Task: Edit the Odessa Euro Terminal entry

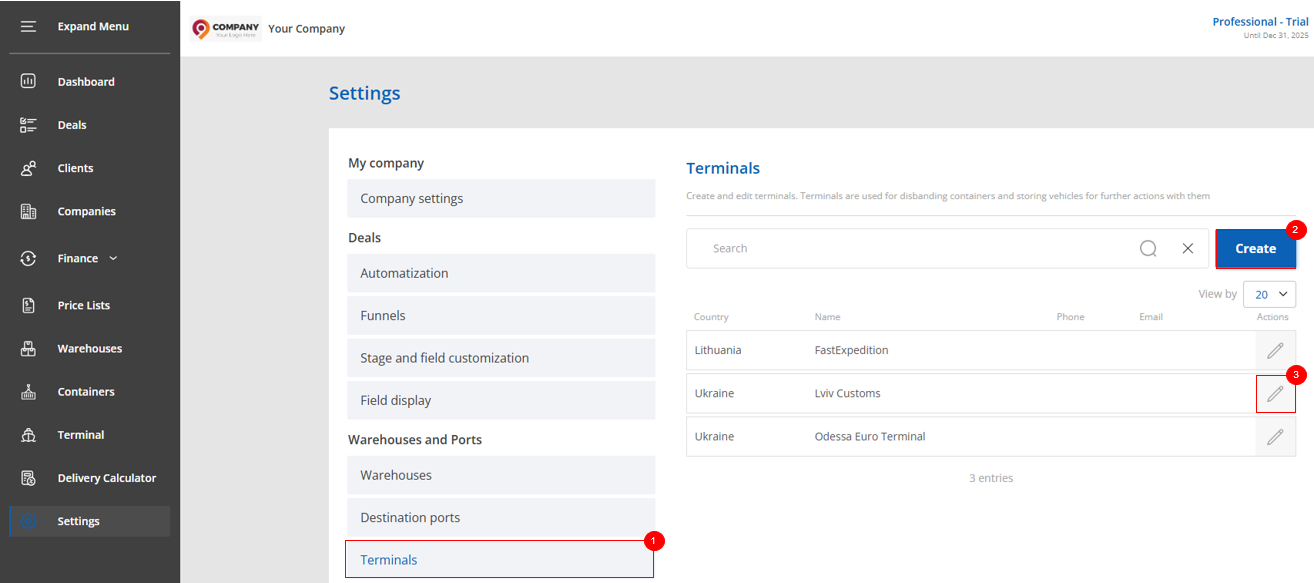Action: pos(1275,436)
